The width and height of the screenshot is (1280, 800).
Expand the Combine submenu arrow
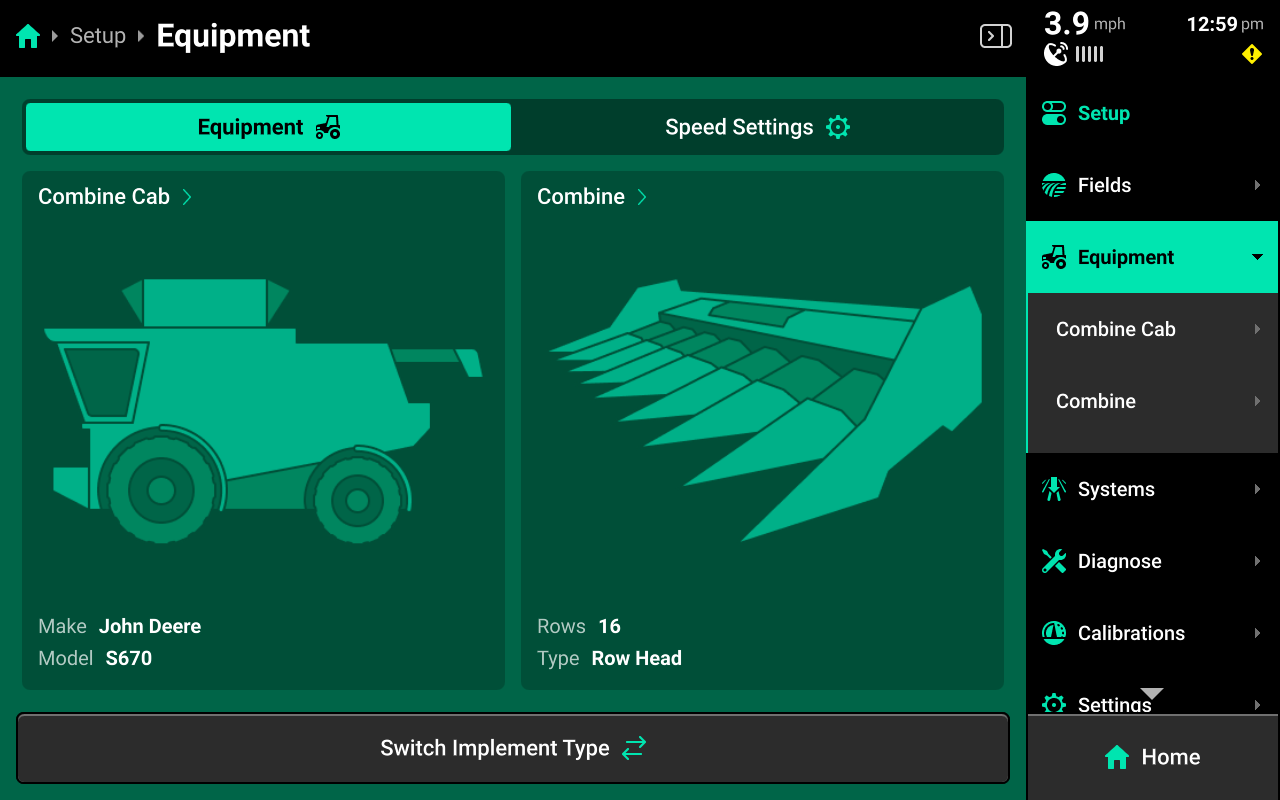coord(1257,401)
